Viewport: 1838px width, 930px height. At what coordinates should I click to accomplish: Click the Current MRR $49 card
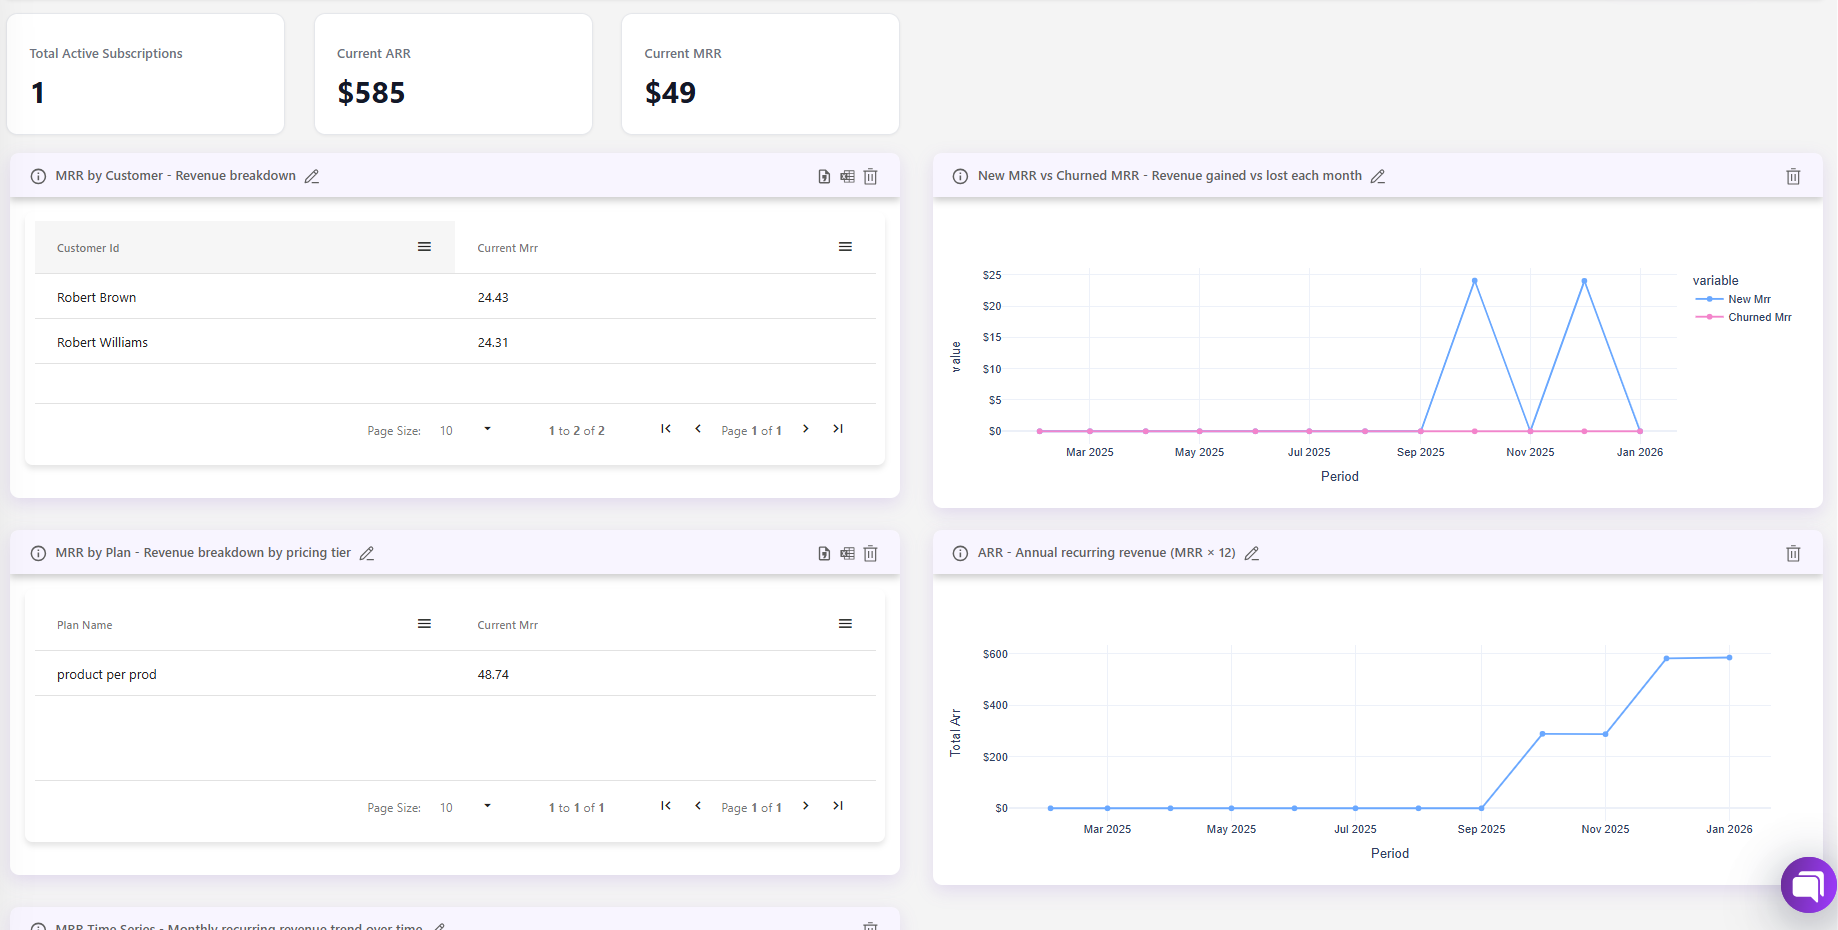(760, 74)
